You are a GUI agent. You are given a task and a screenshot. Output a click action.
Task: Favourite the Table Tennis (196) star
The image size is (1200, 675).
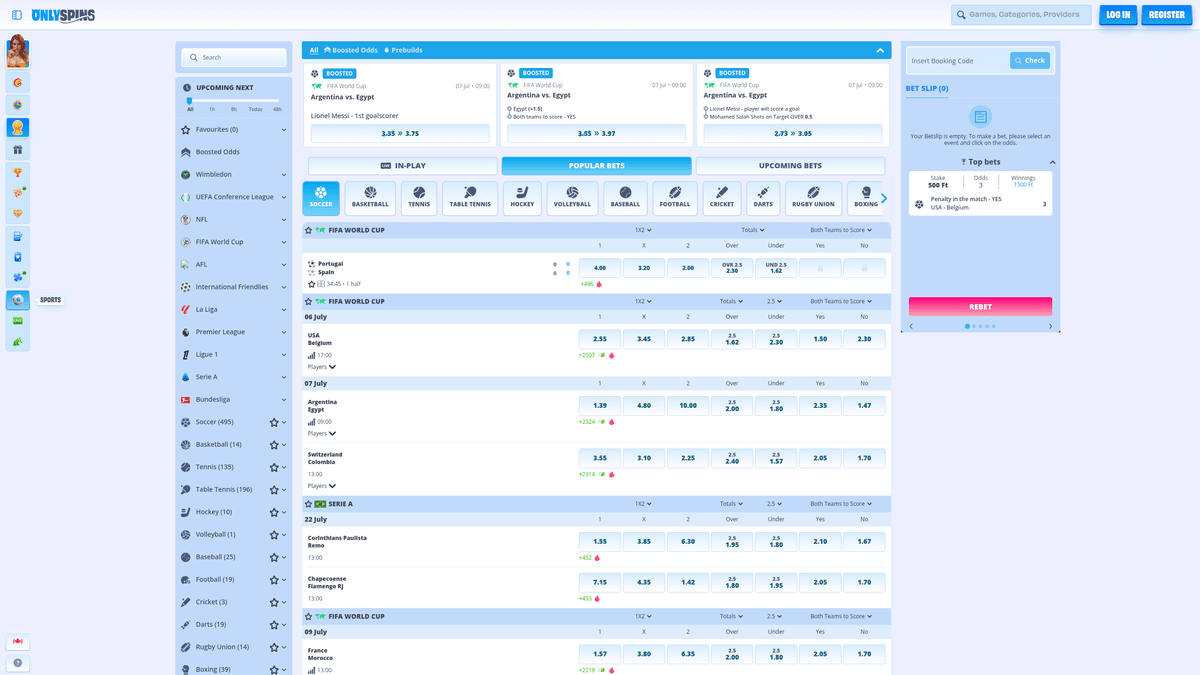pos(274,489)
